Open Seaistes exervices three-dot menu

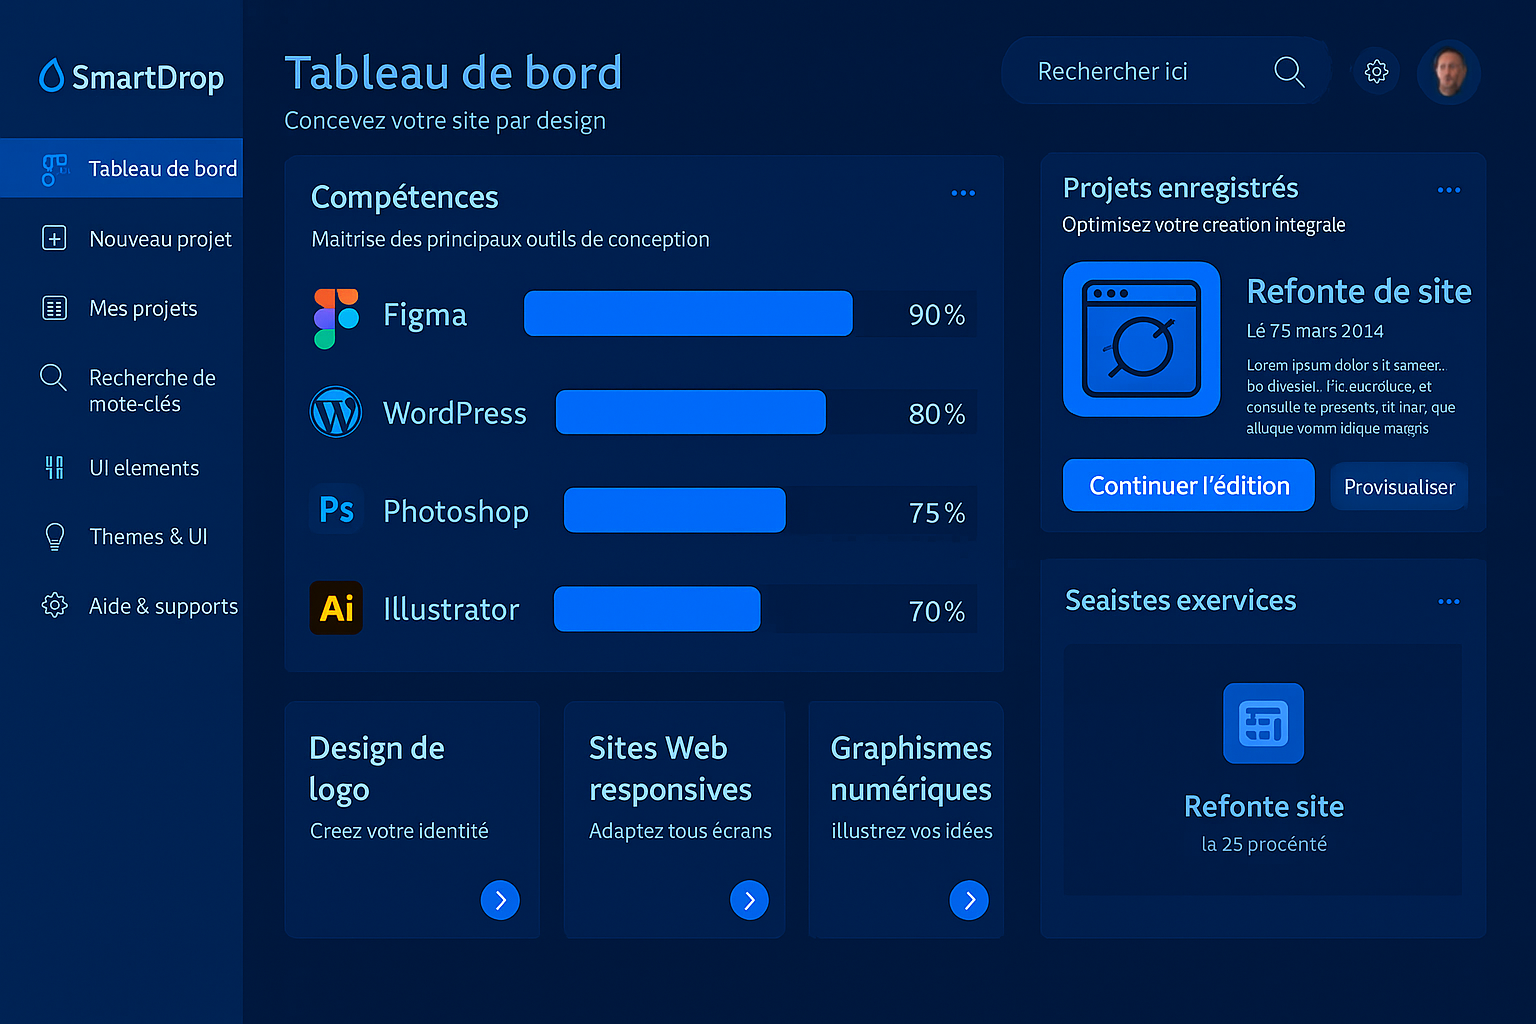pos(1448,601)
